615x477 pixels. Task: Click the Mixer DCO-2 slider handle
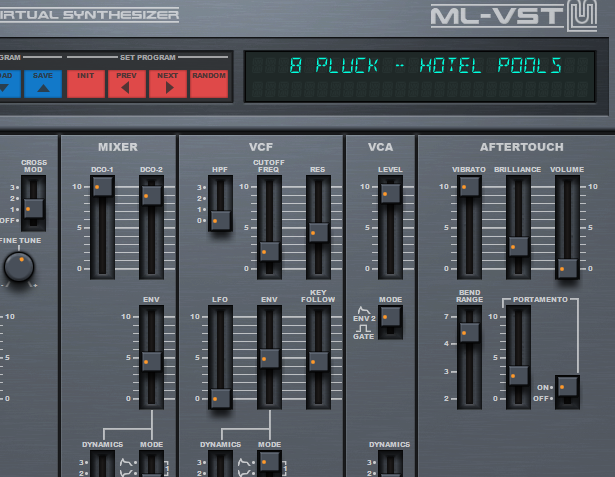(x=151, y=195)
